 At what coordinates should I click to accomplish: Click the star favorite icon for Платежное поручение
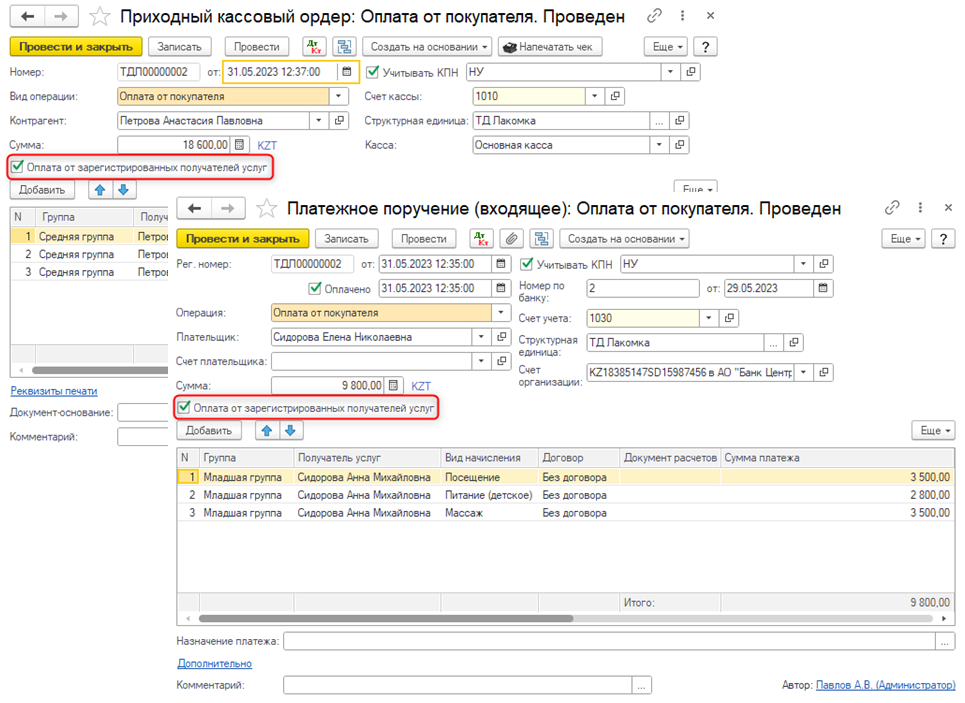(x=266, y=208)
